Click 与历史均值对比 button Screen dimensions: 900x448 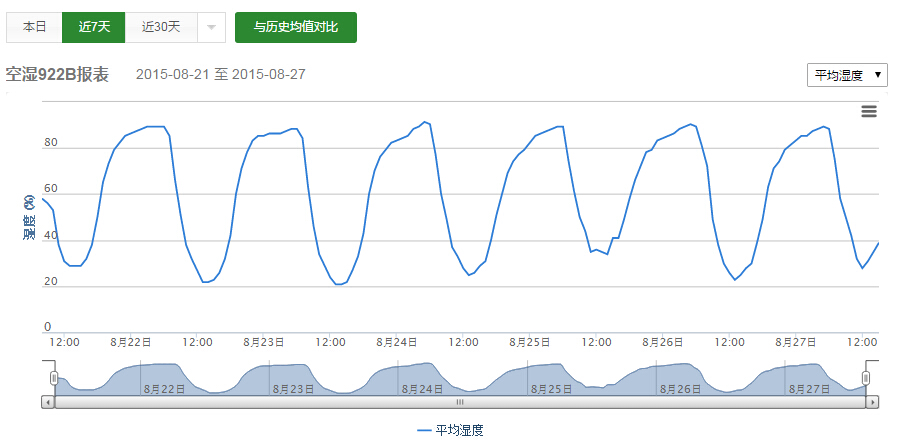coord(295,28)
